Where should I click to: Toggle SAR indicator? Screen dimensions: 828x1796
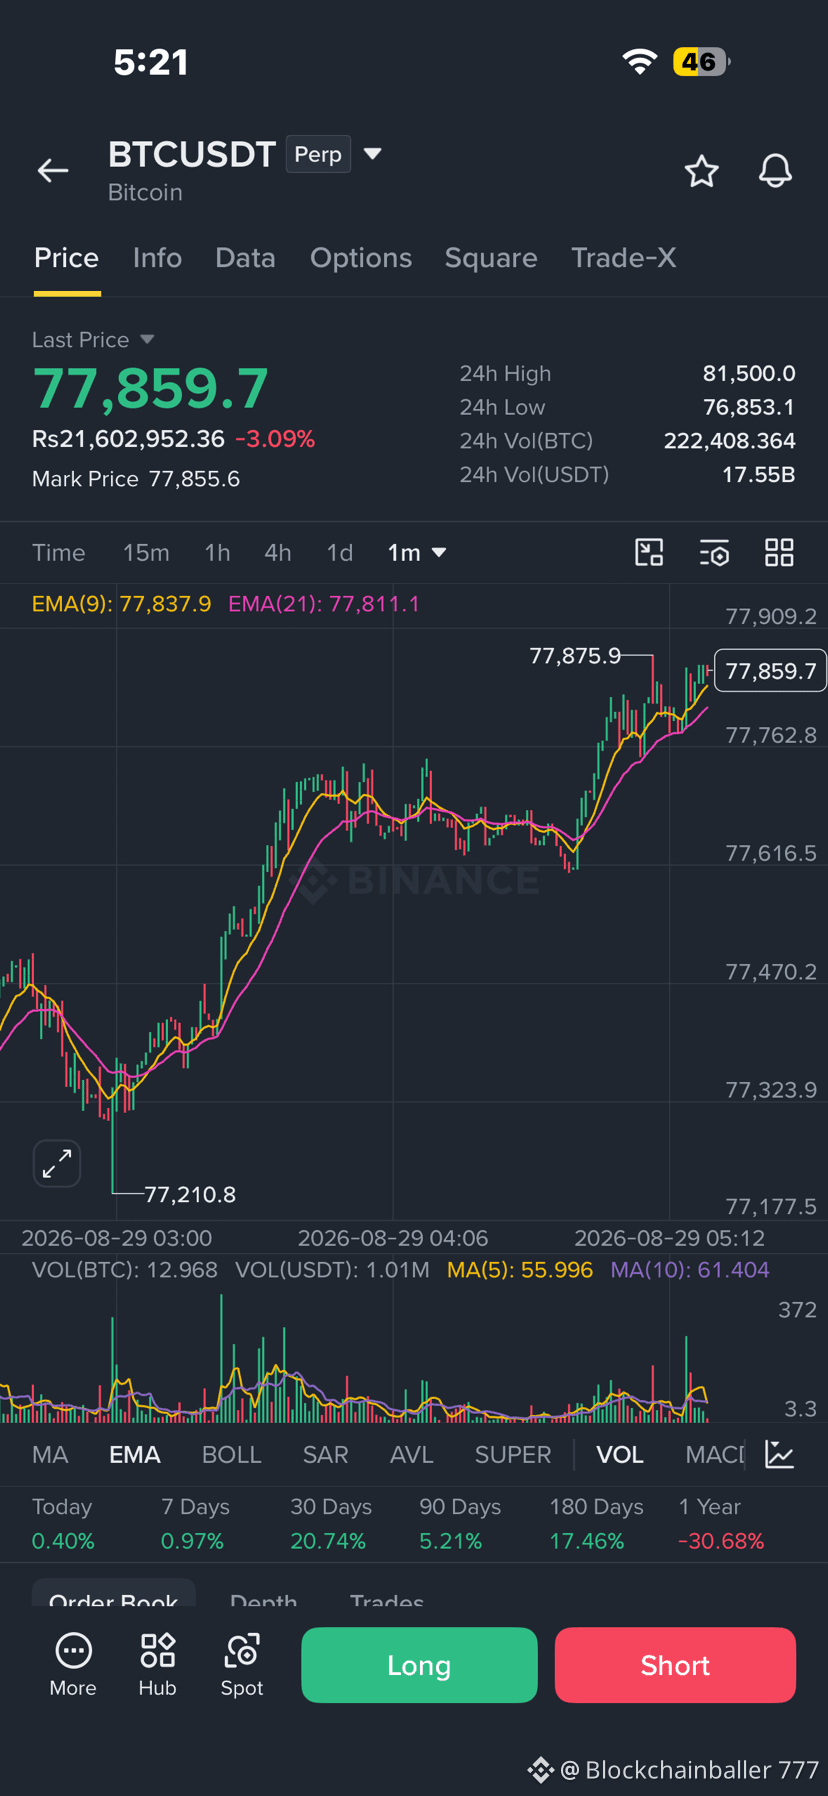[x=326, y=1455]
